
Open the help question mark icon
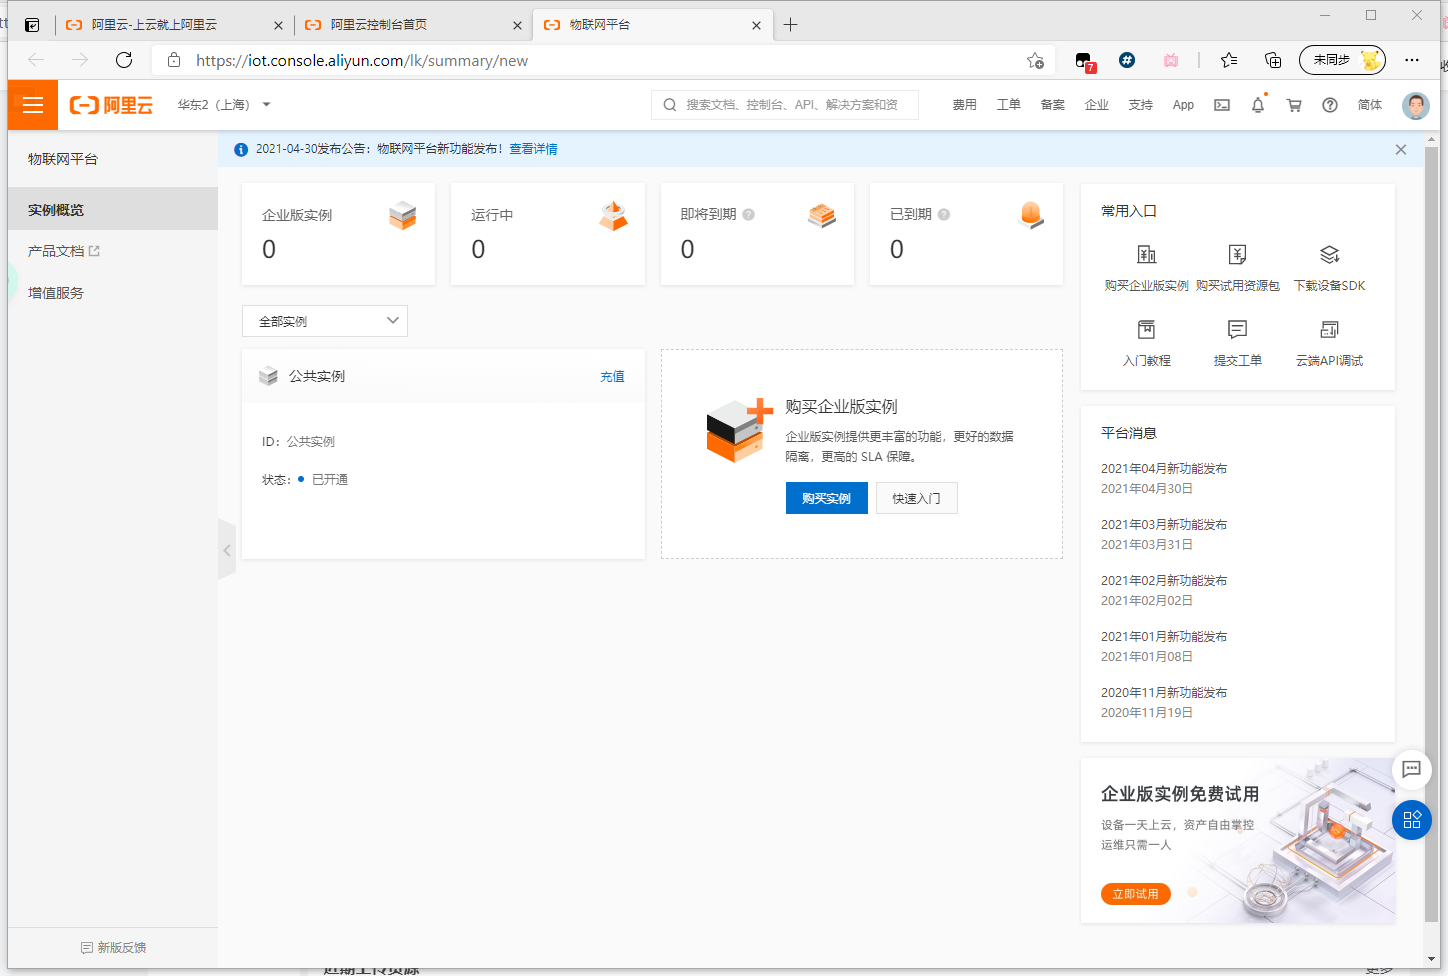(x=1330, y=105)
